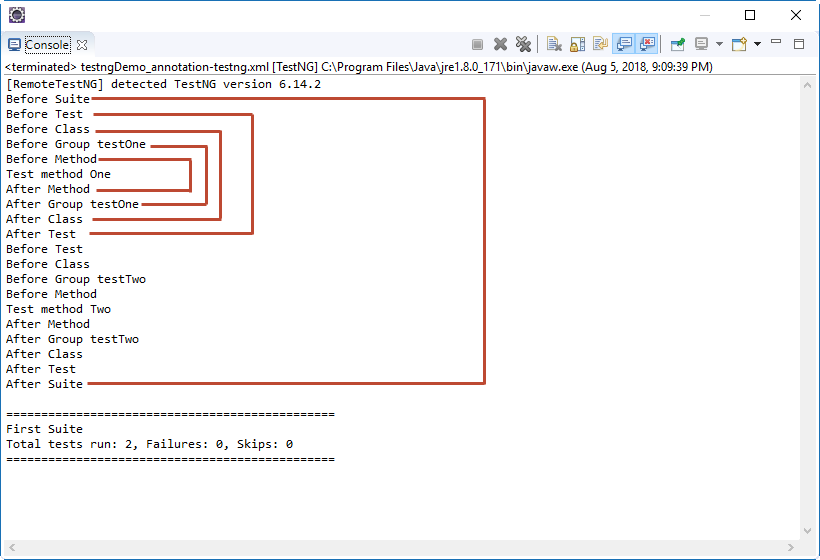Click the Terminate stop button
The height and width of the screenshot is (560, 820).
pos(477,44)
